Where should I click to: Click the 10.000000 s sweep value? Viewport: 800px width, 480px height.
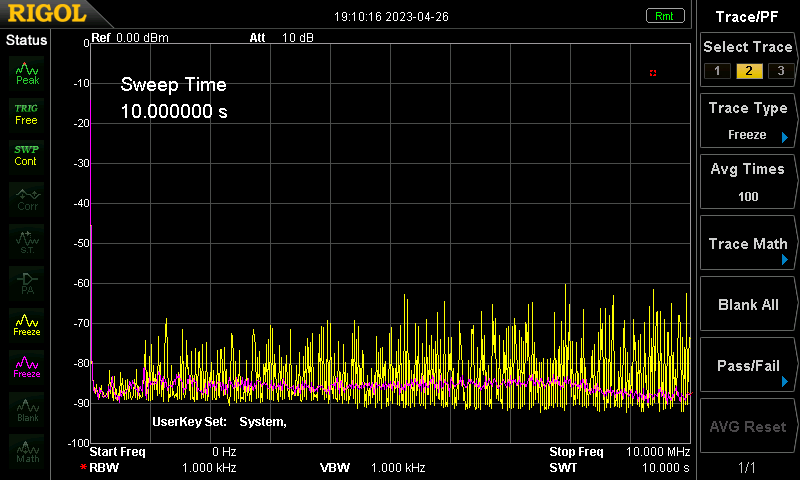coord(174,111)
